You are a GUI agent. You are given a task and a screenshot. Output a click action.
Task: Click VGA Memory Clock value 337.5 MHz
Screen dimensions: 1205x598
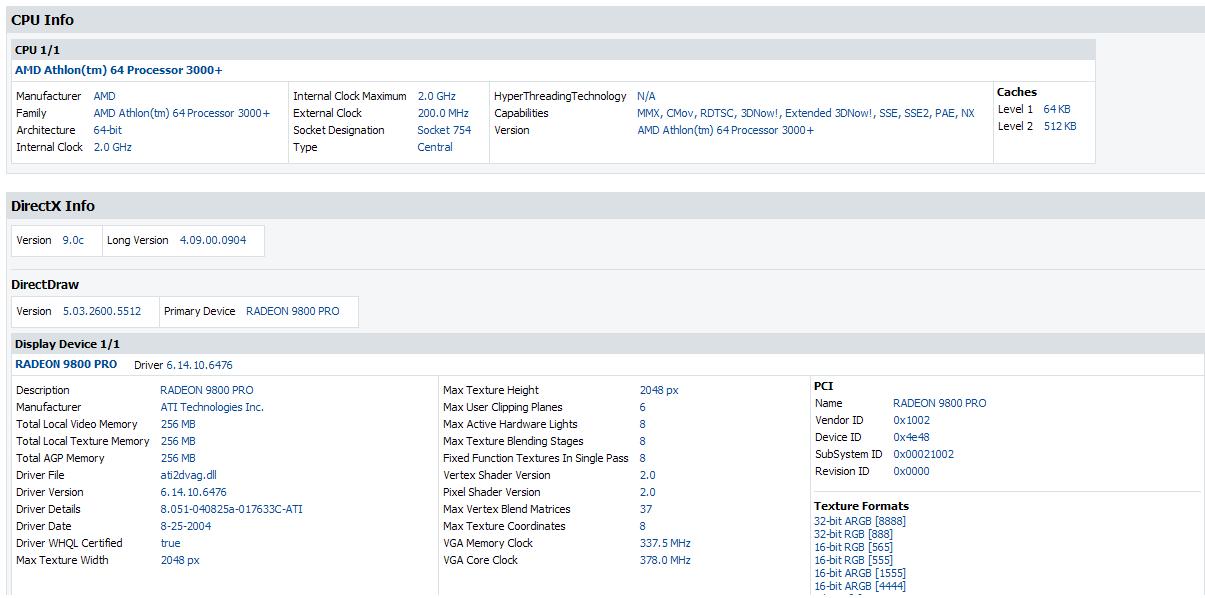665,543
